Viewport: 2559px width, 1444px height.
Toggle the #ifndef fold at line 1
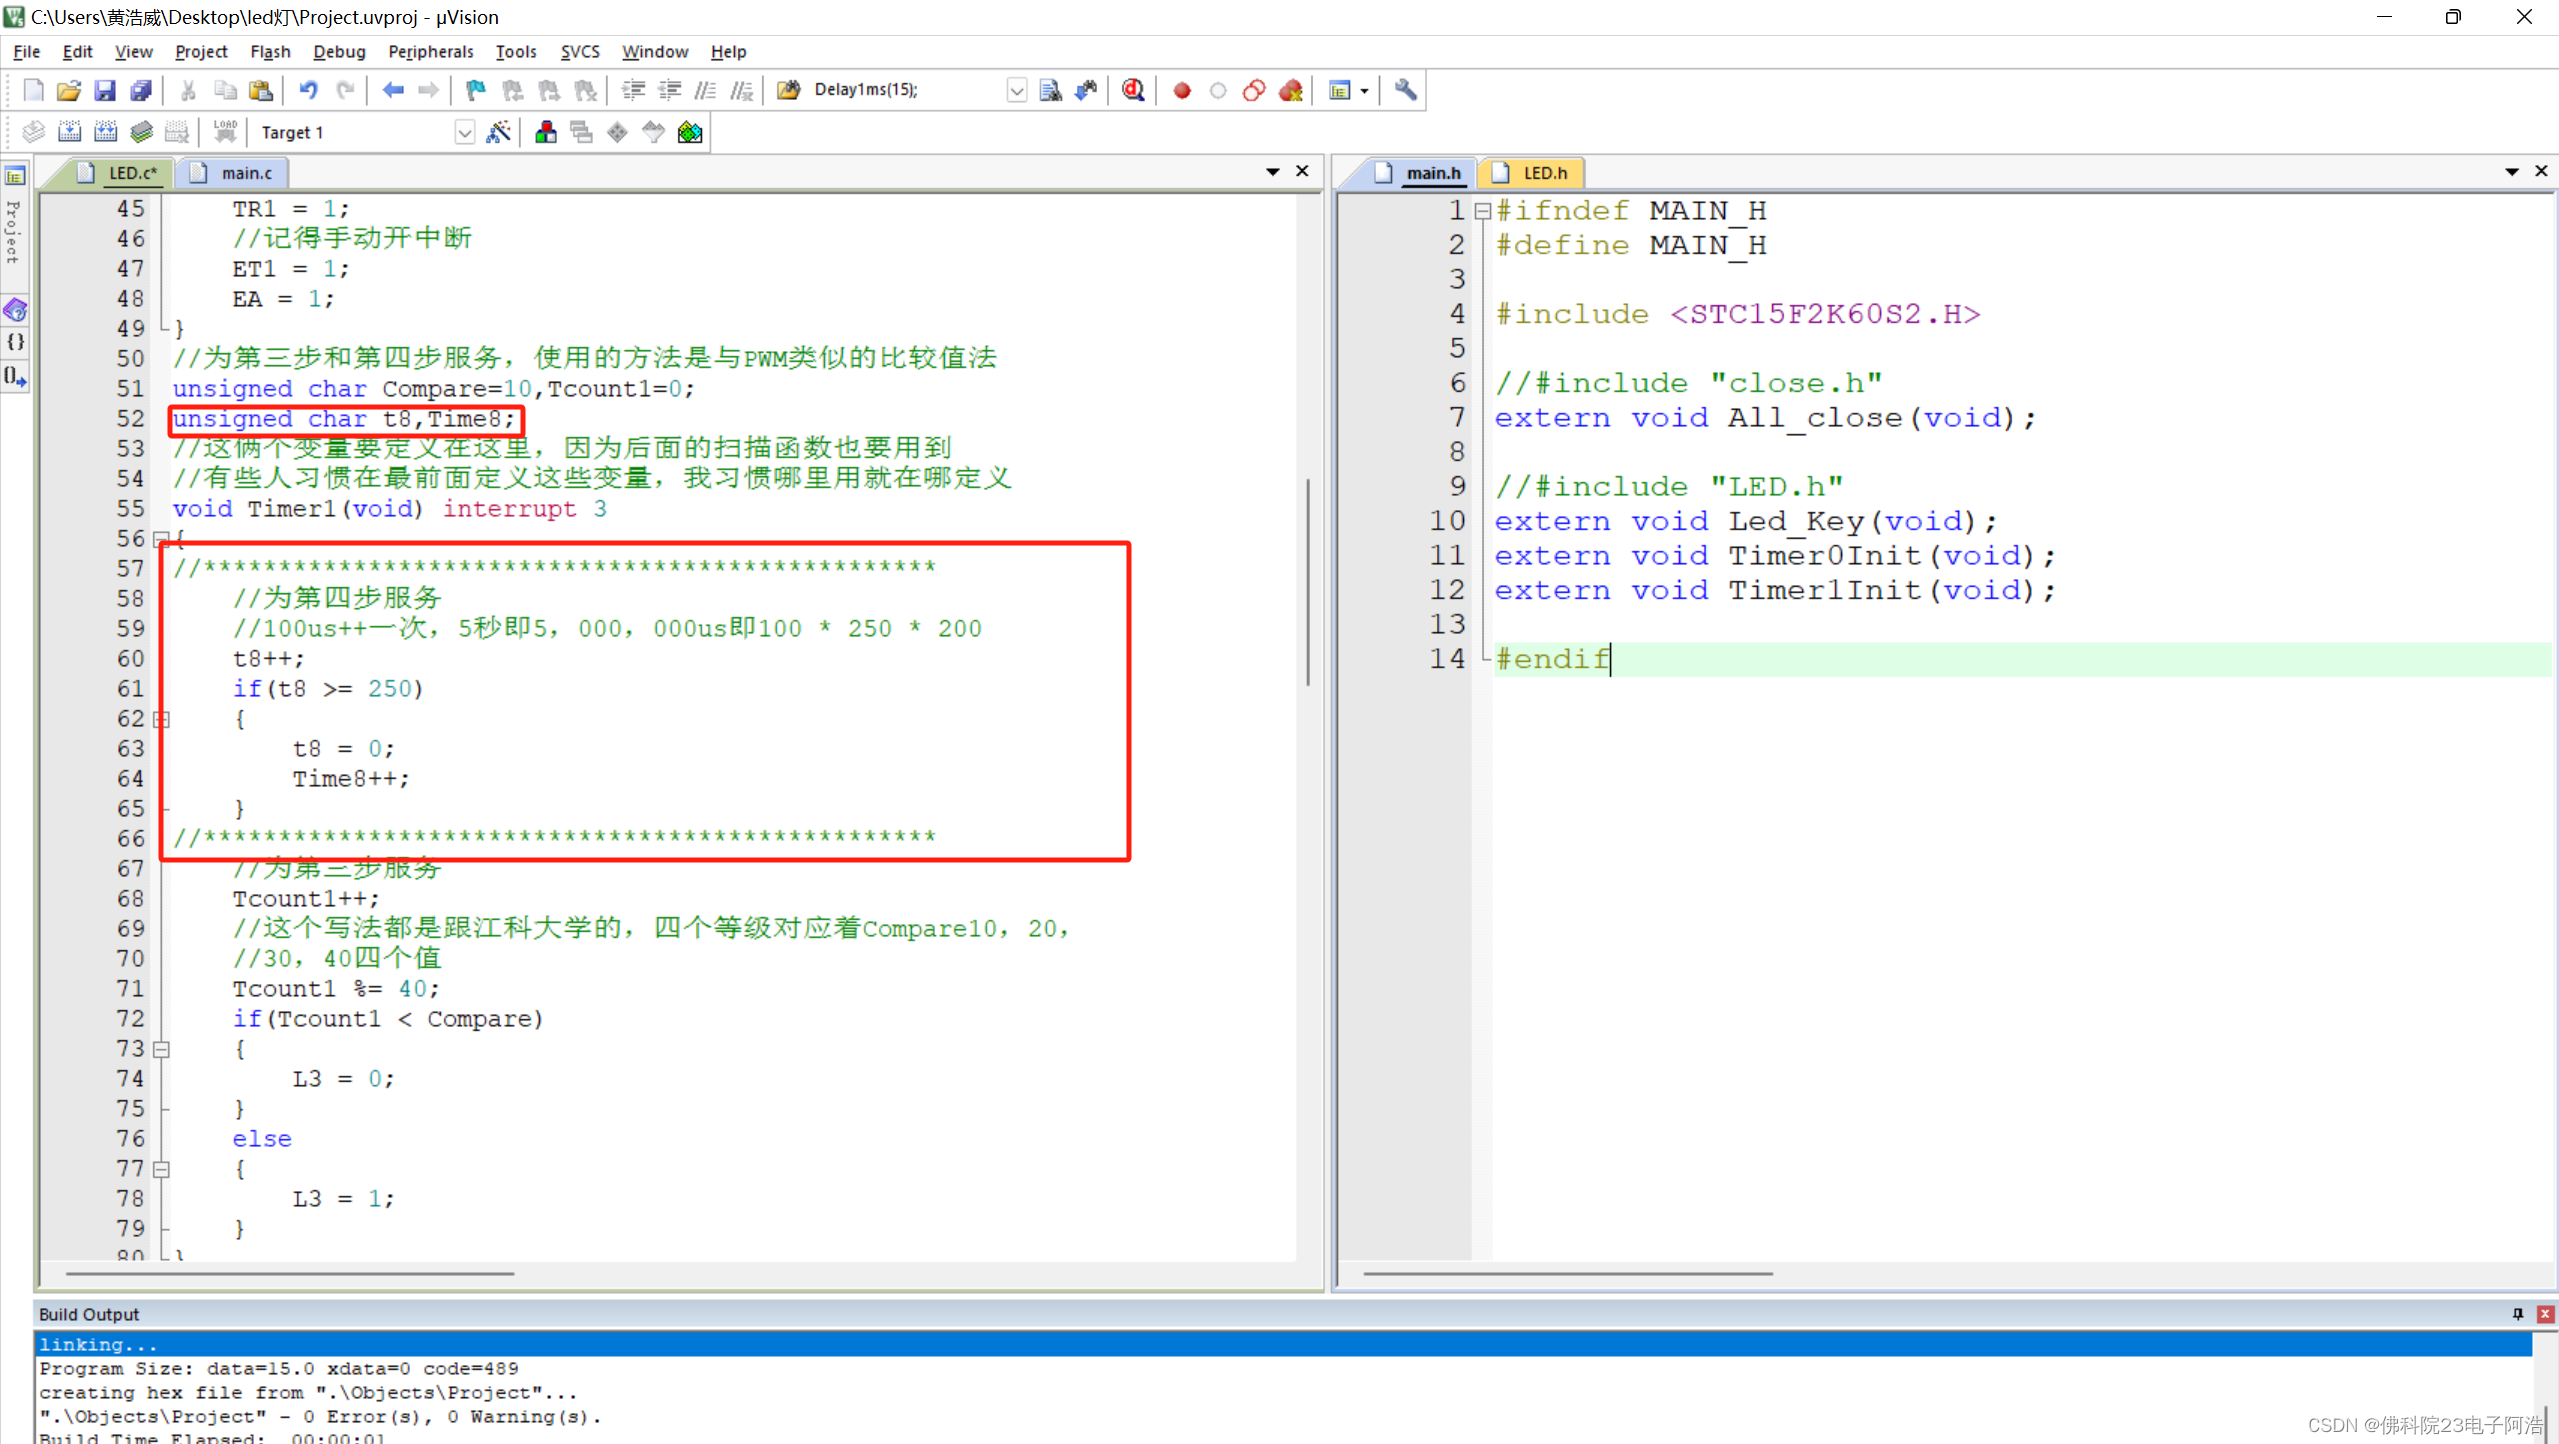click(x=1483, y=211)
